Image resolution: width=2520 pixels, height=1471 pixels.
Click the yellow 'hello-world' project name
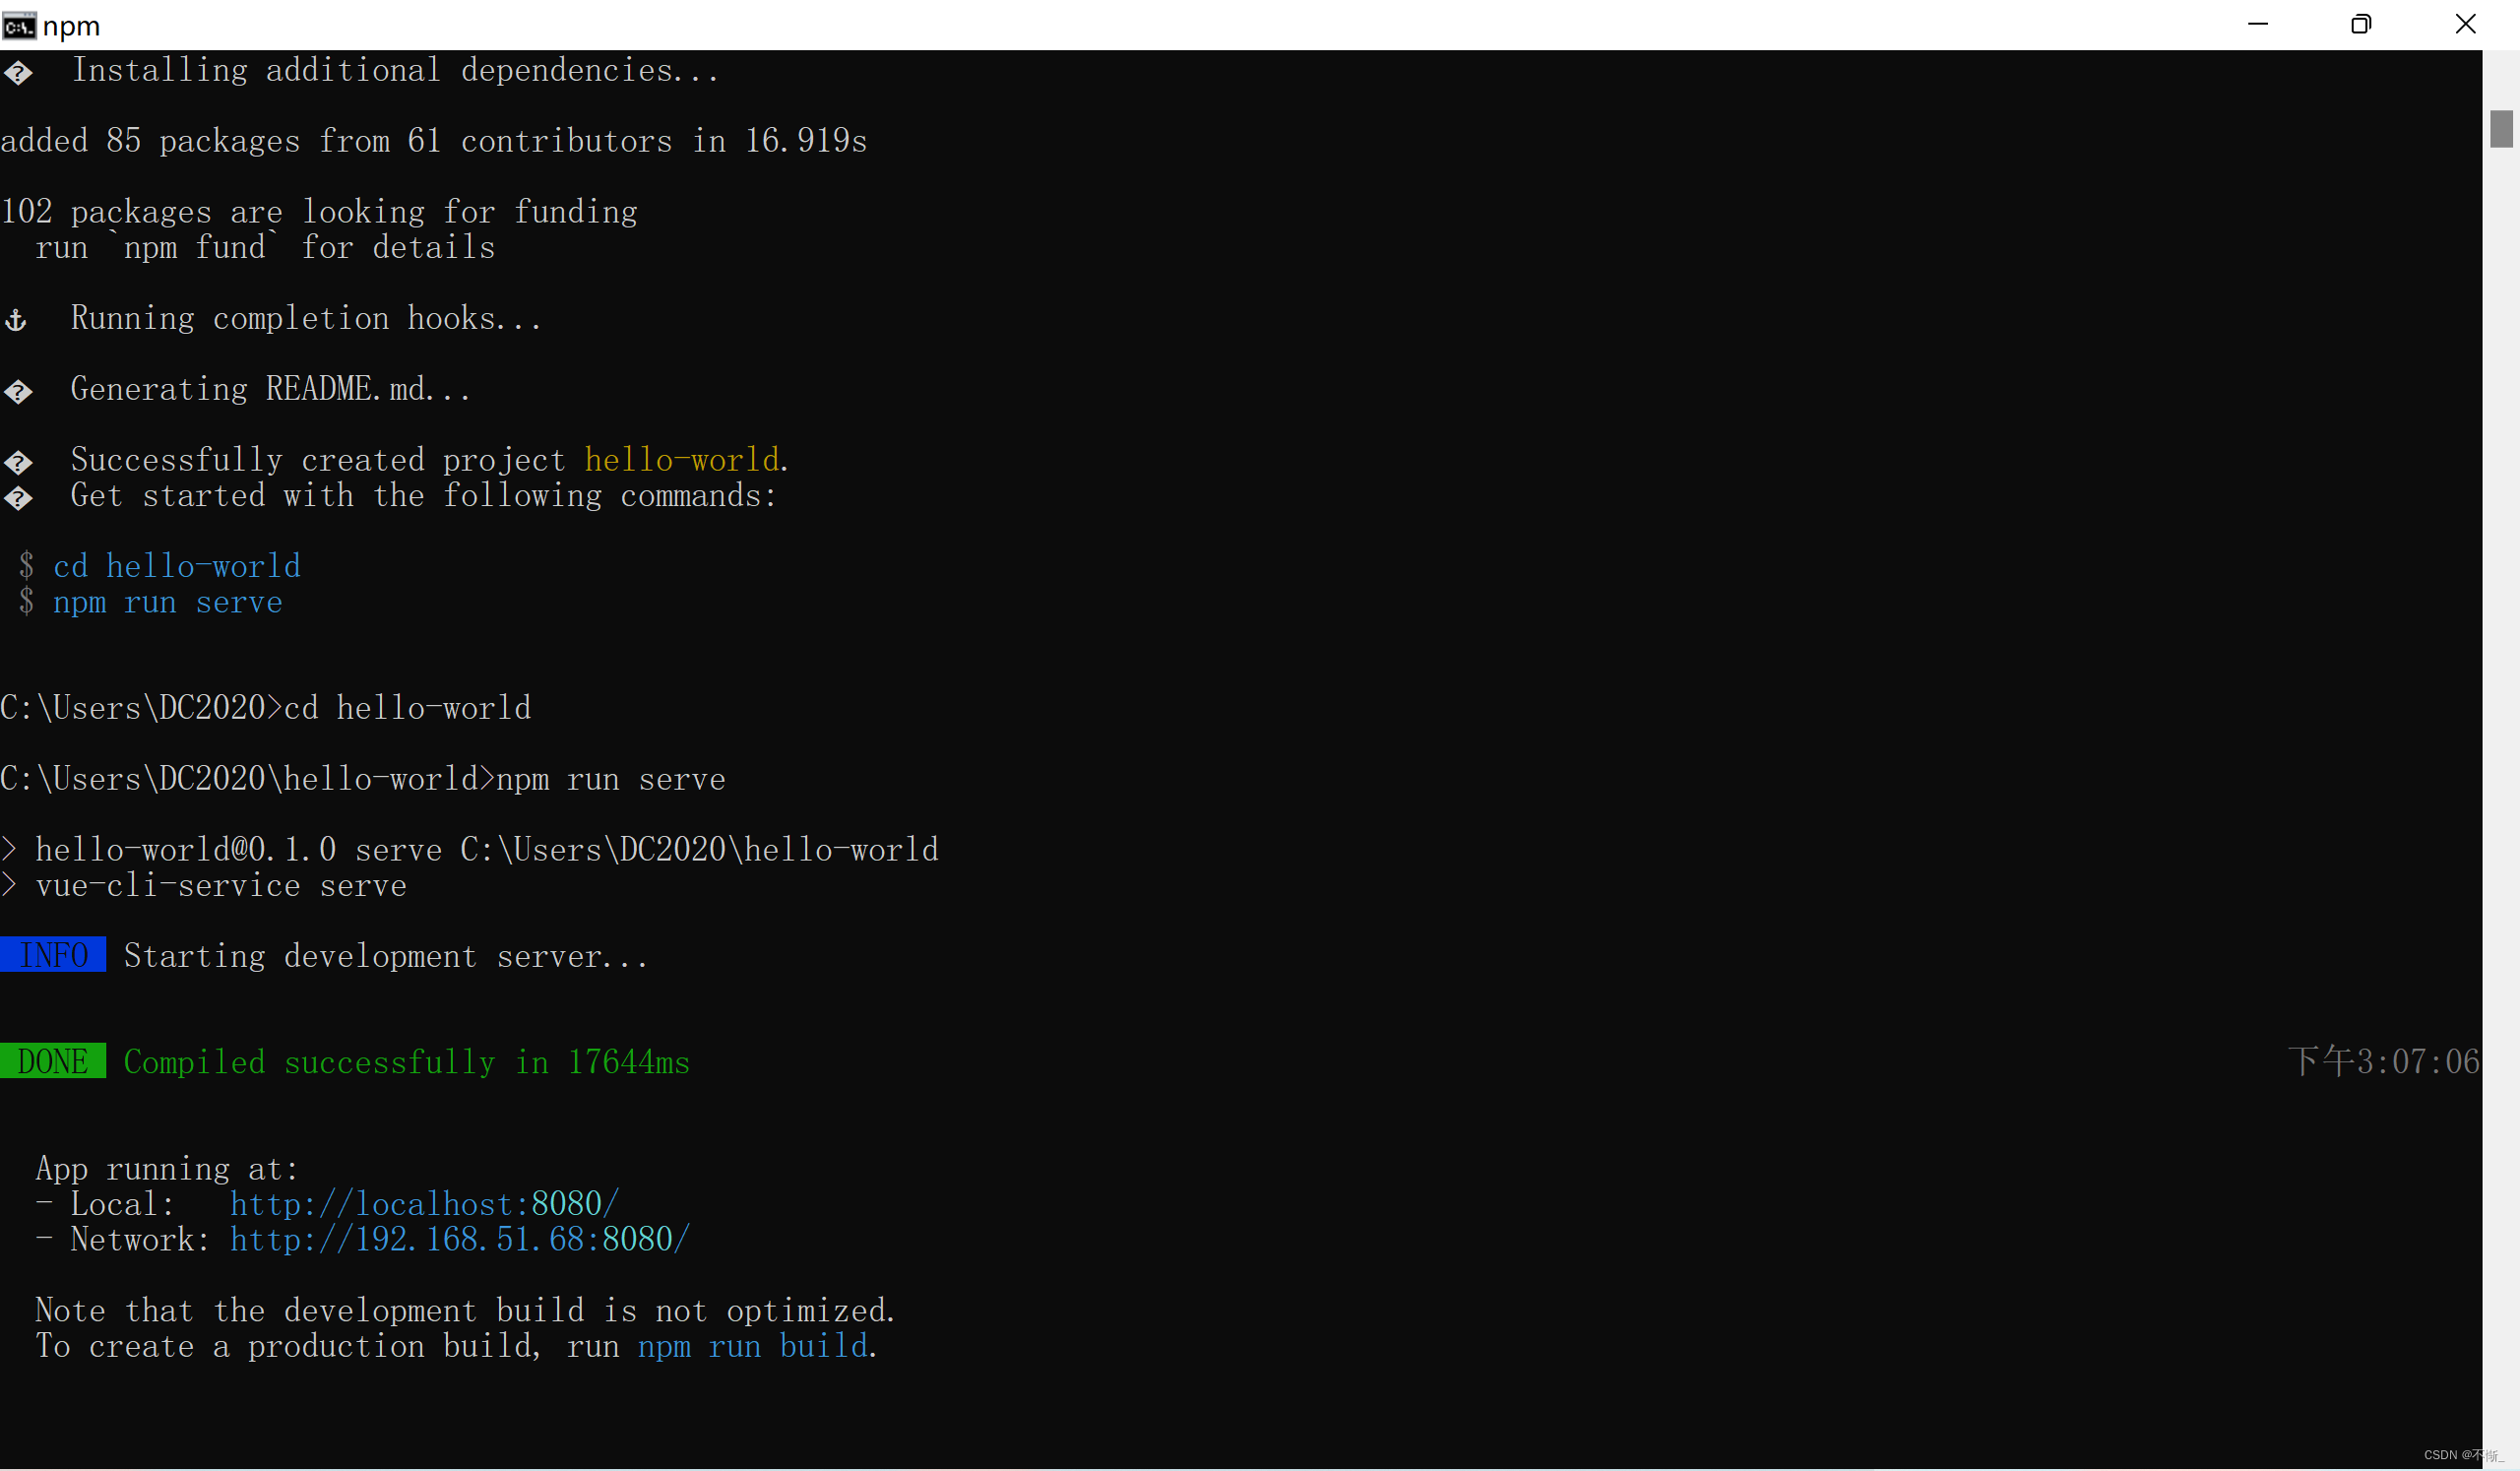point(682,460)
